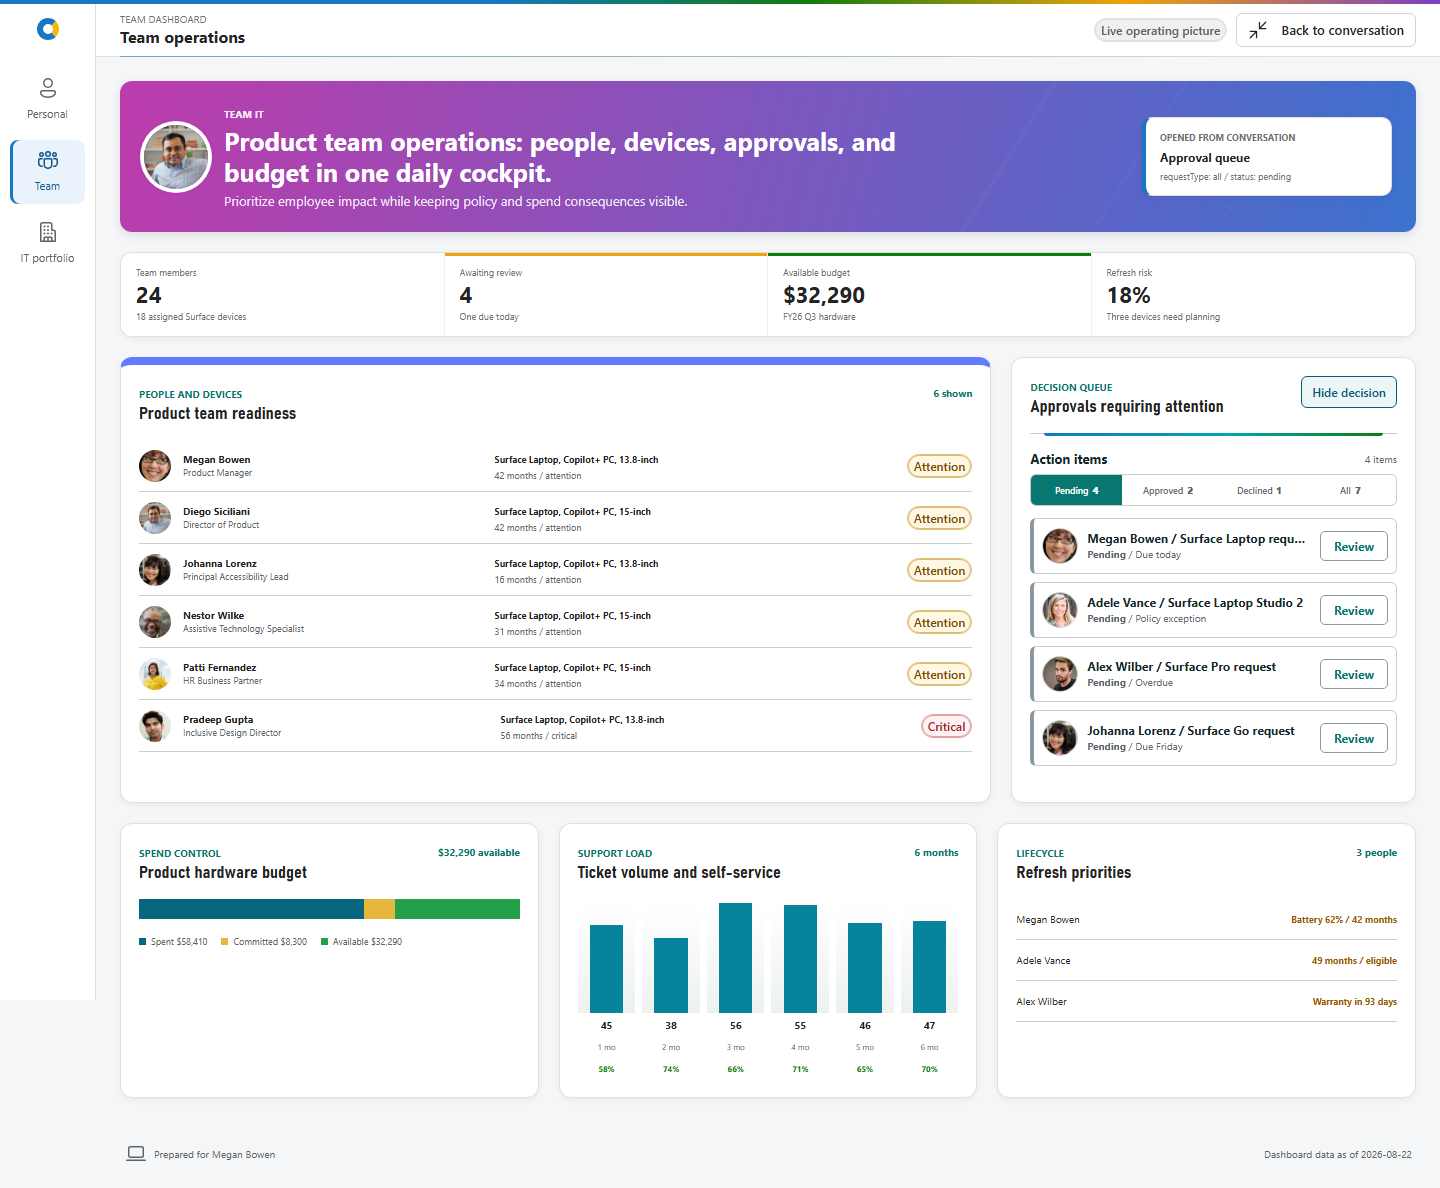
Task: Click Nestor Wilke name in readiness list
Action: (x=213, y=616)
